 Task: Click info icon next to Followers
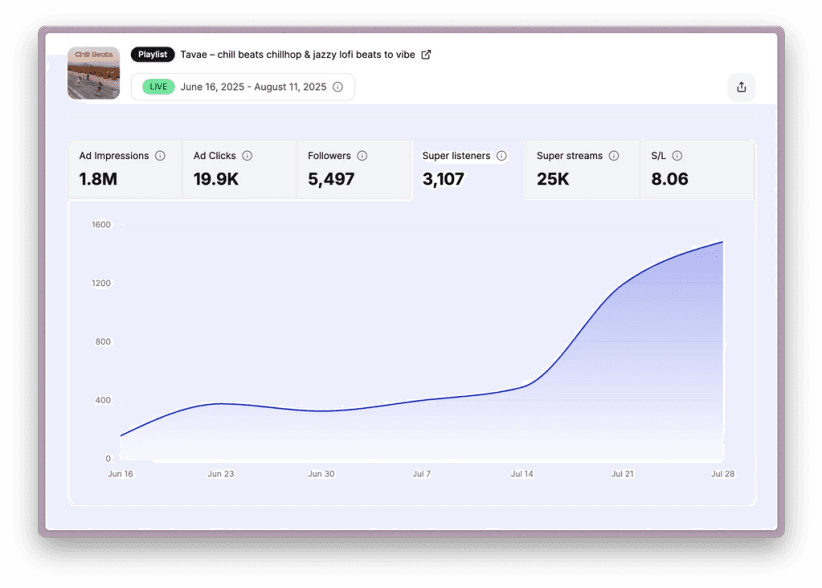pyautogui.click(x=362, y=156)
